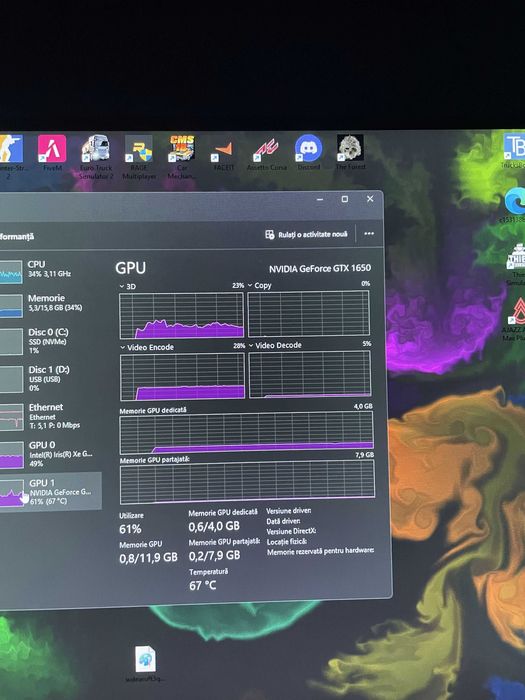Viewport: 525px width, 700px height.
Task: Select Disc 1 (D:) USB entry
Action: [x=50, y=379]
